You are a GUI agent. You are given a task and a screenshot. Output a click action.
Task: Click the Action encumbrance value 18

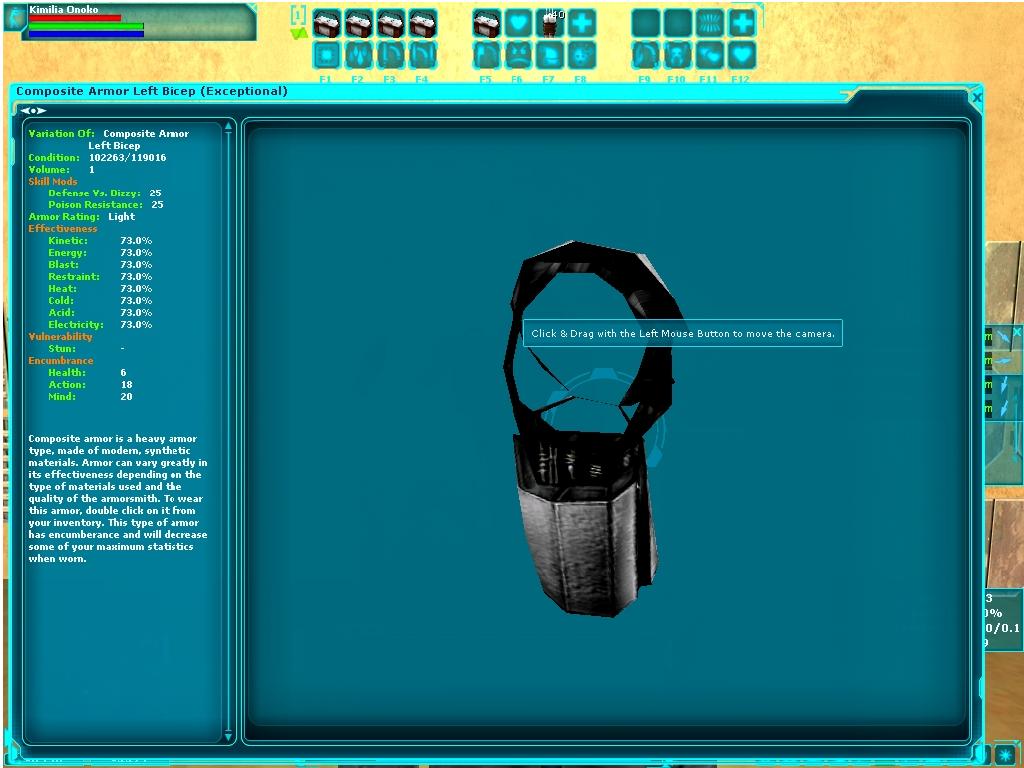point(127,384)
